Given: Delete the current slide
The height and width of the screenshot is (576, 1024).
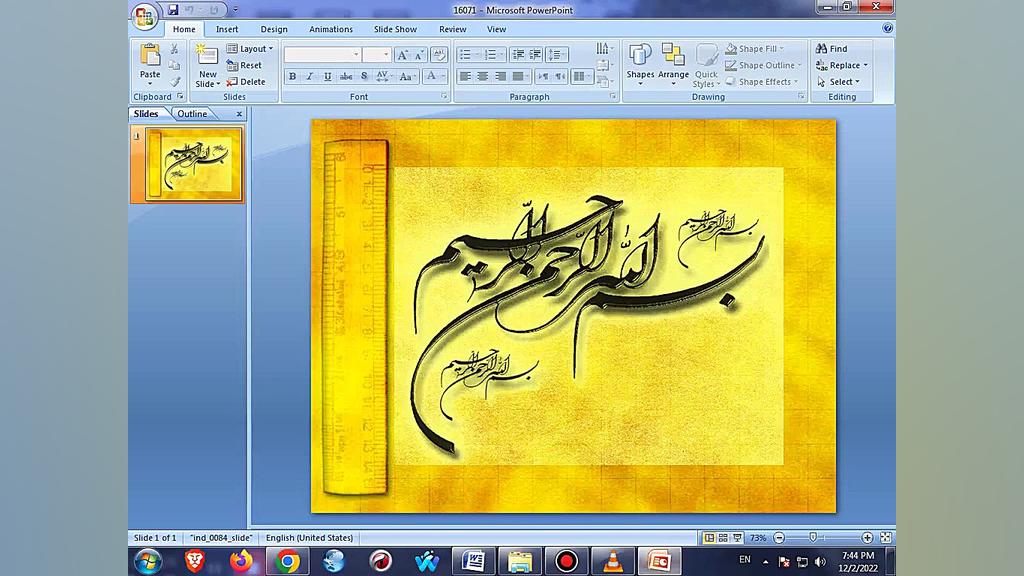Looking at the screenshot, I should 246,82.
